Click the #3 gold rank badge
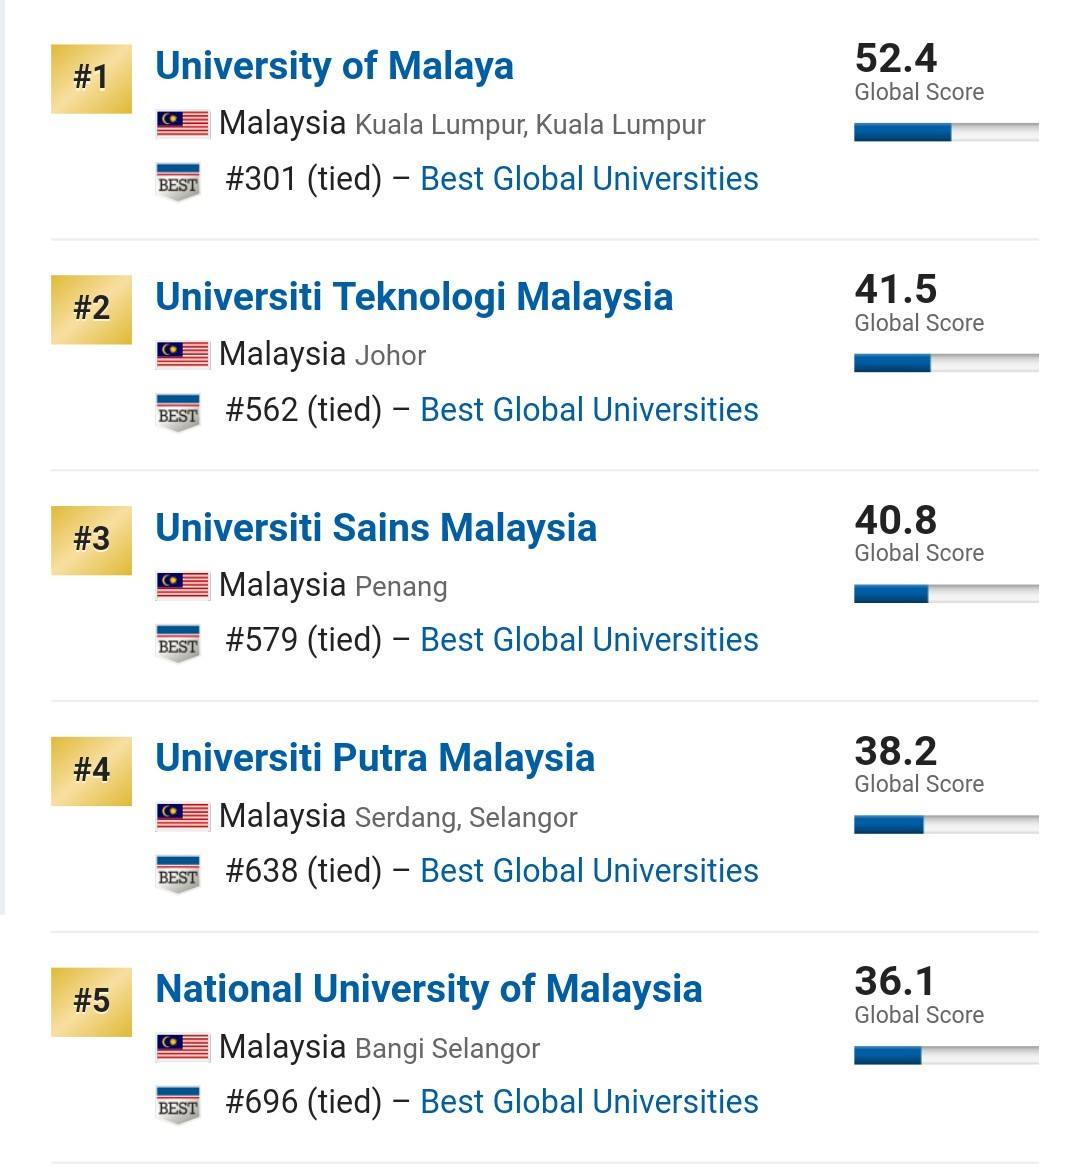The image size is (1080, 1170). [x=91, y=540]
